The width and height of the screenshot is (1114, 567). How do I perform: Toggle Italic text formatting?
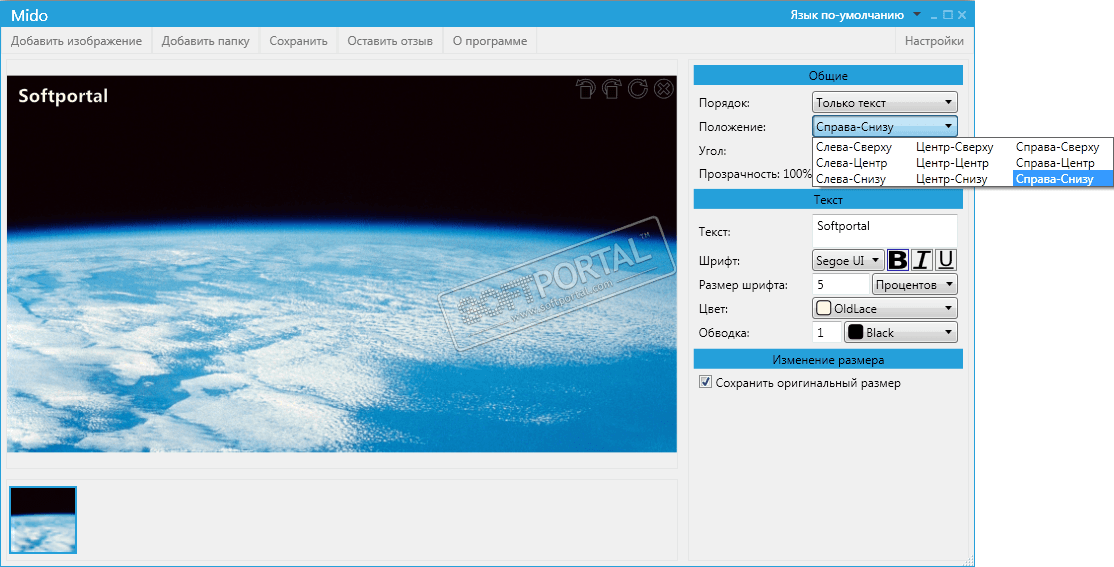[921, 260]
